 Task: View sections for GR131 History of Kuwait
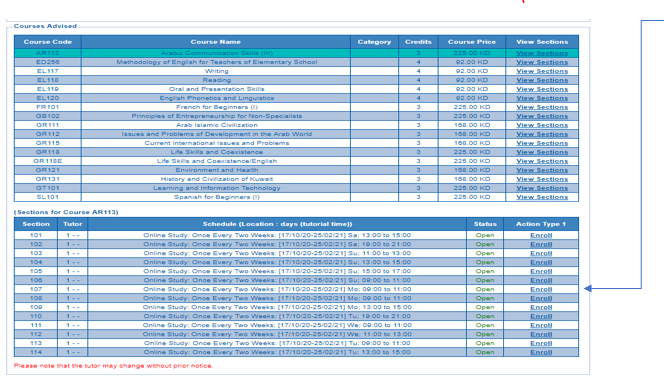[542, 179]
